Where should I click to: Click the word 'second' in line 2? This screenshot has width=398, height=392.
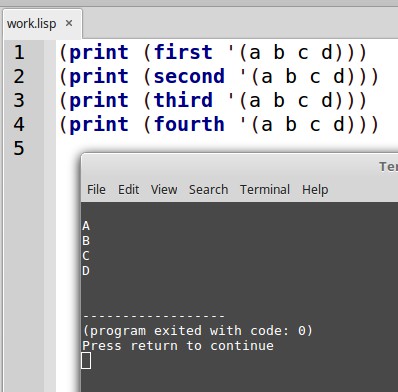click(x=189, y=76)
